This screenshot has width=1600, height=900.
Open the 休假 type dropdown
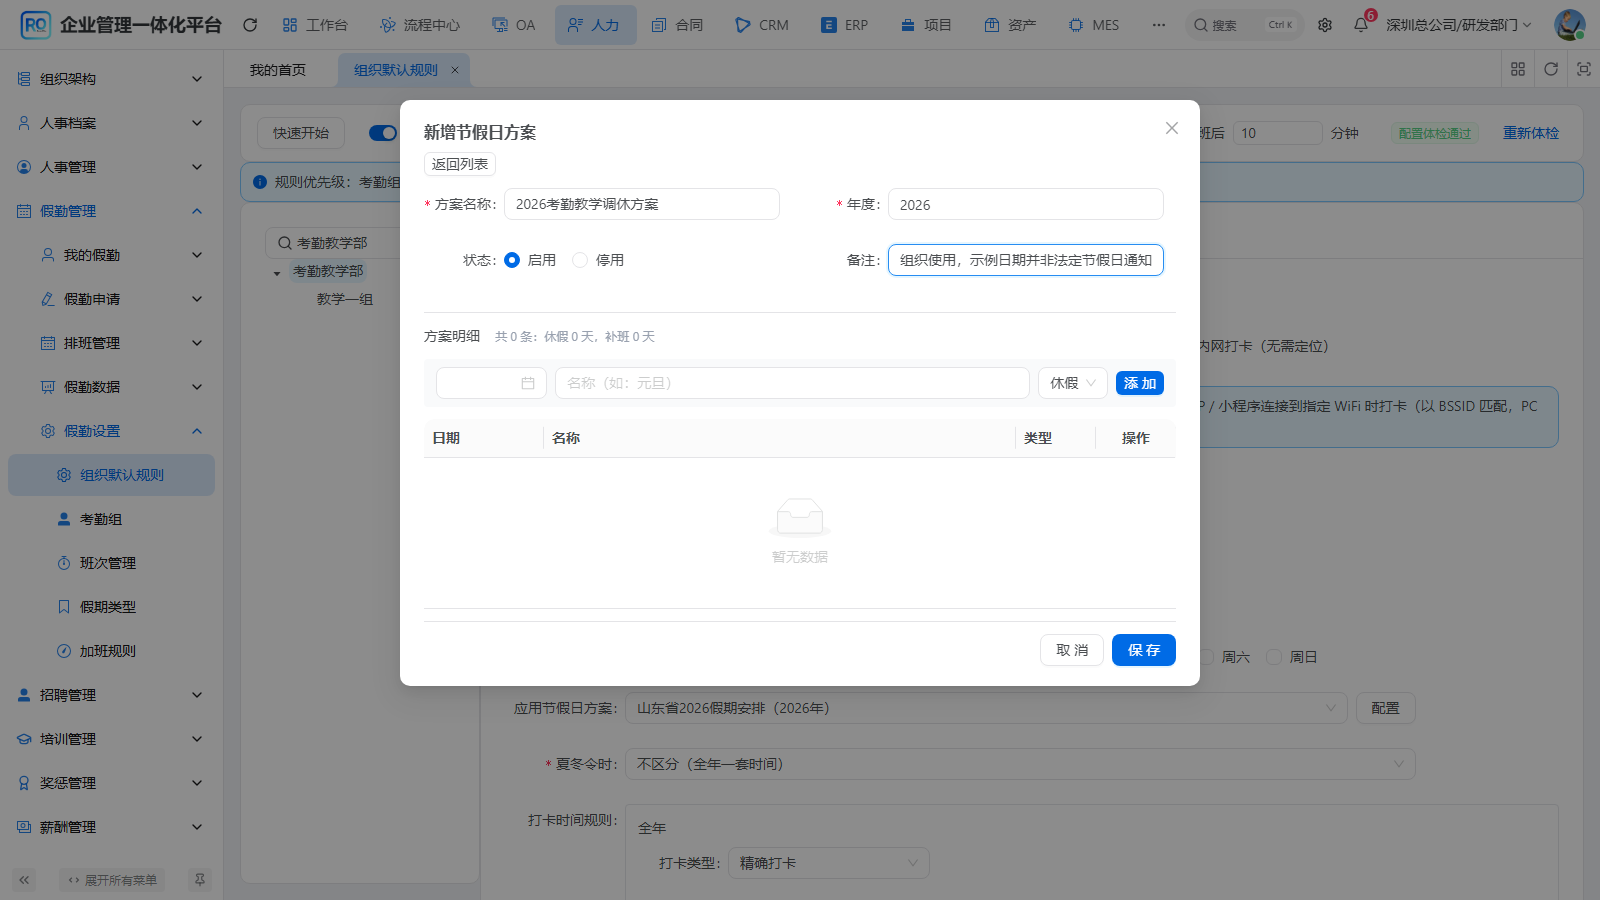click(x=1073, y=383)
